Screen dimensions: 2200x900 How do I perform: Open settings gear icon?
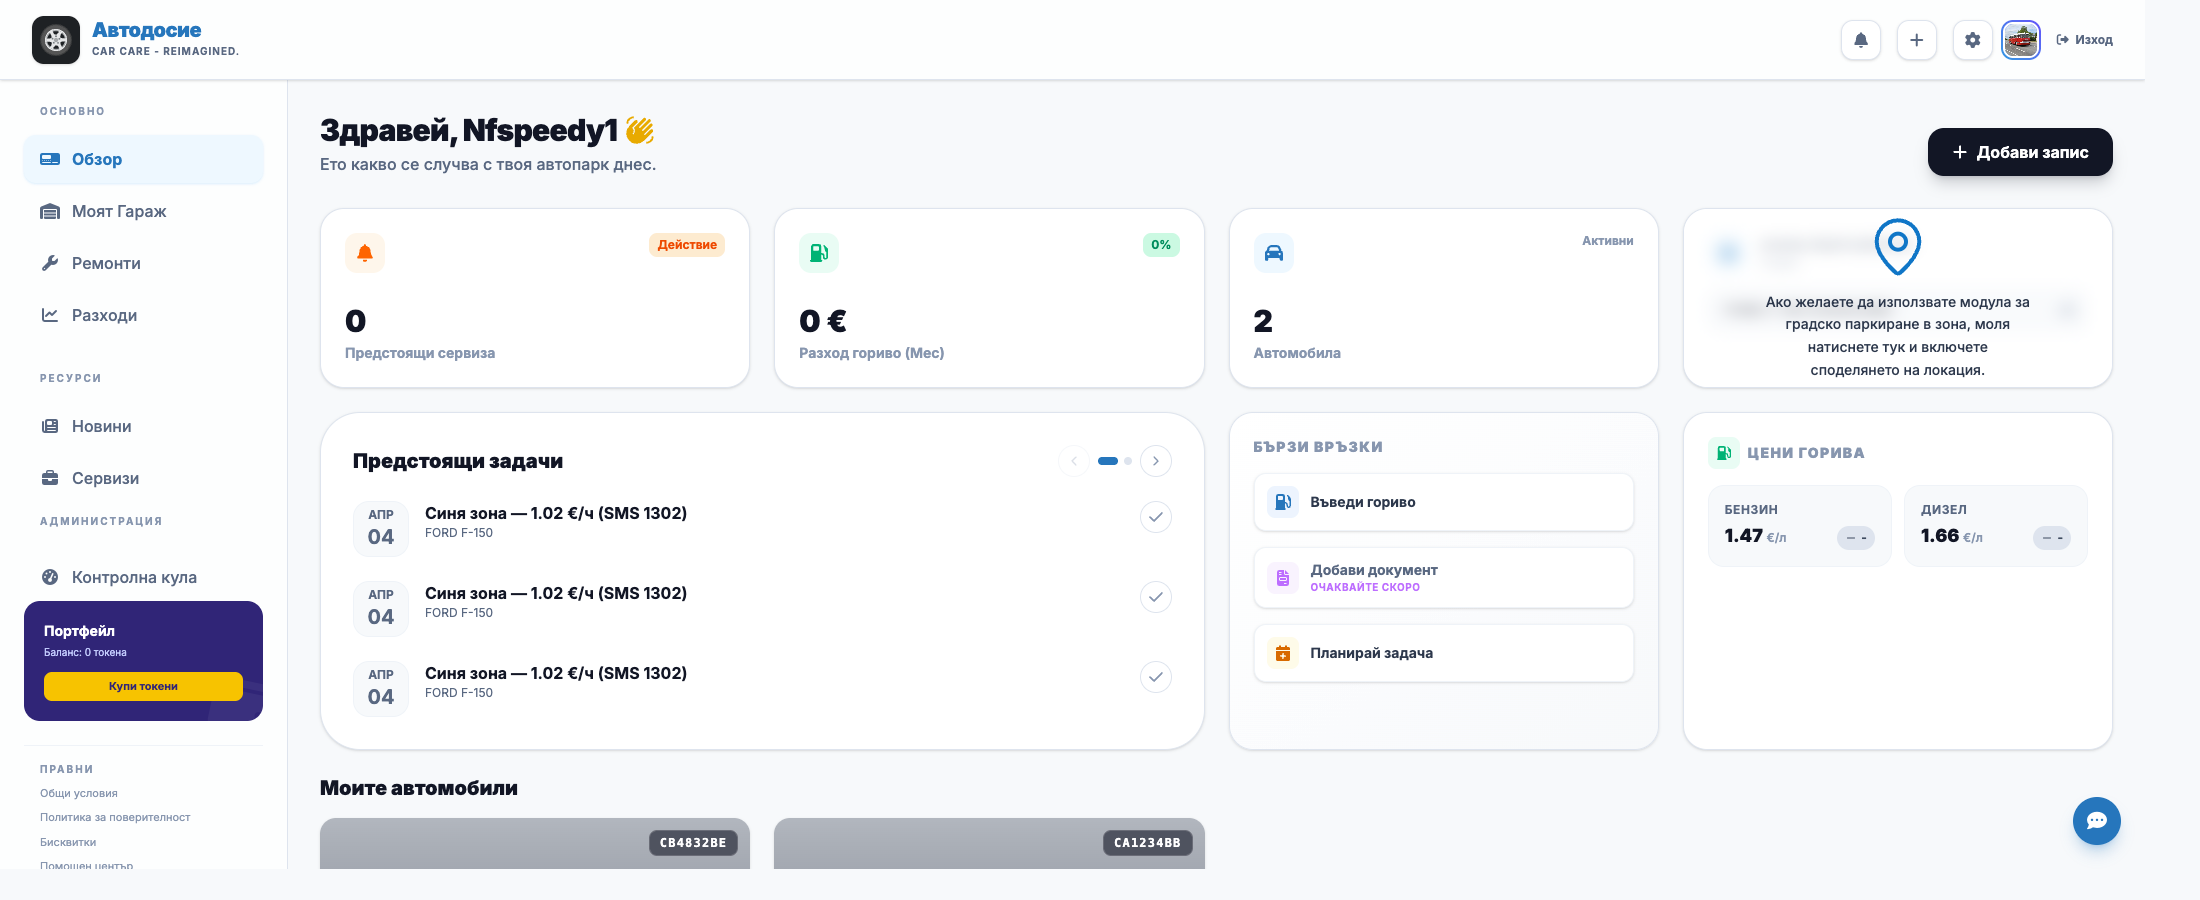(1973, 40)
